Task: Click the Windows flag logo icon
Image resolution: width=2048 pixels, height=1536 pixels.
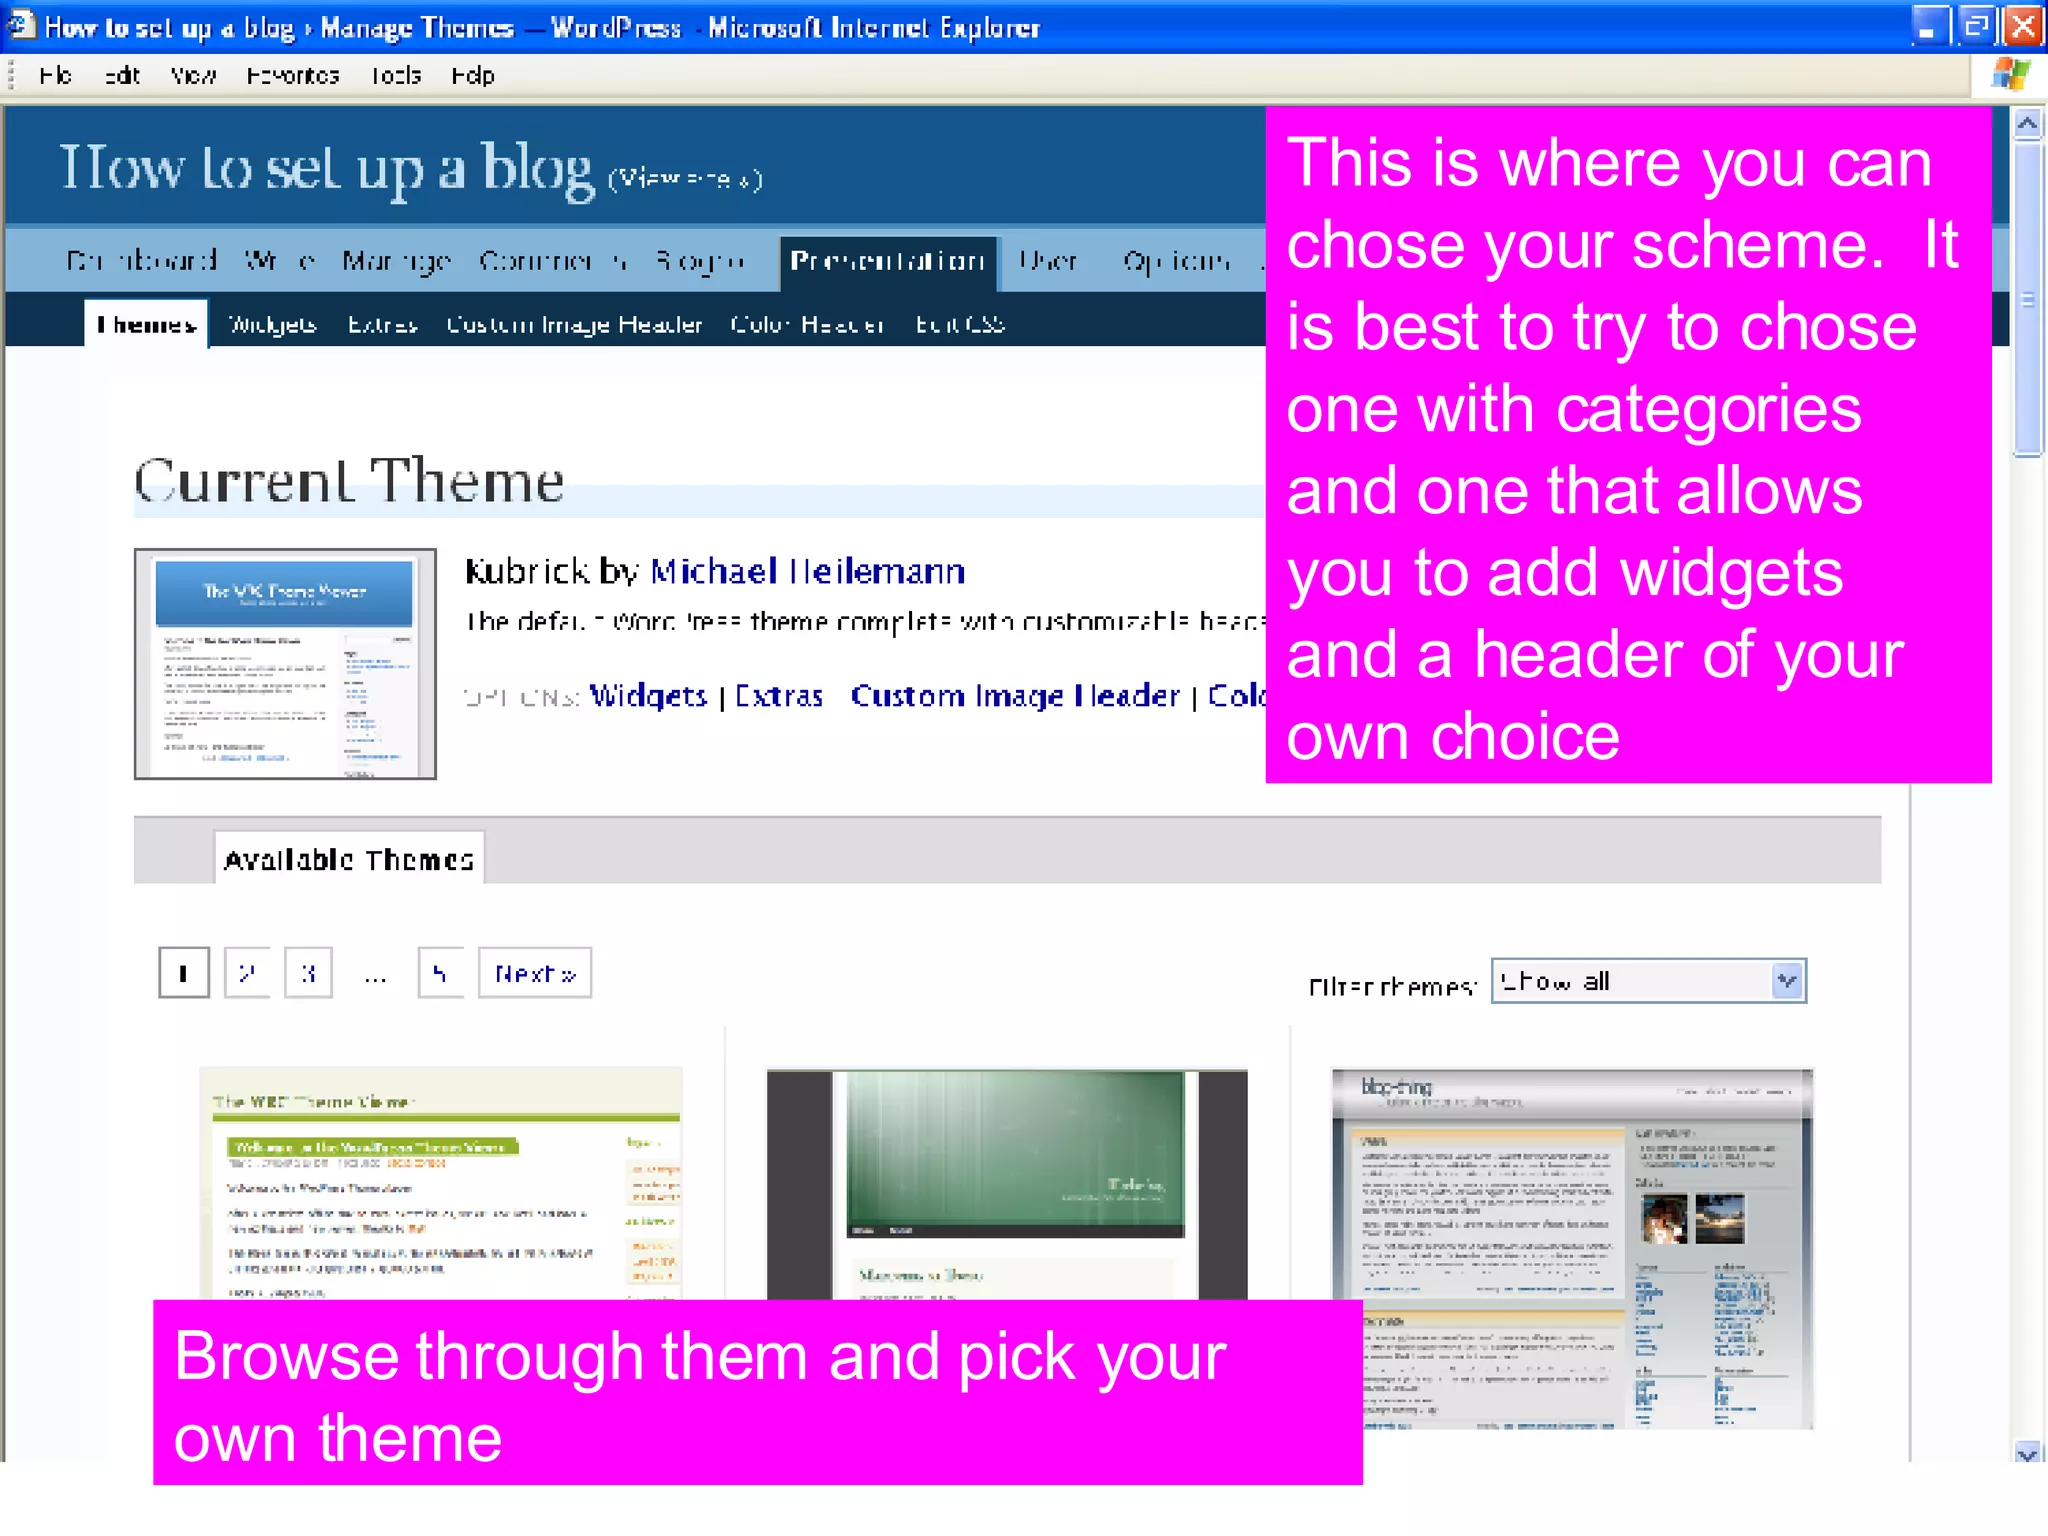Action: pyautogui.click(x=2010, y=75)
